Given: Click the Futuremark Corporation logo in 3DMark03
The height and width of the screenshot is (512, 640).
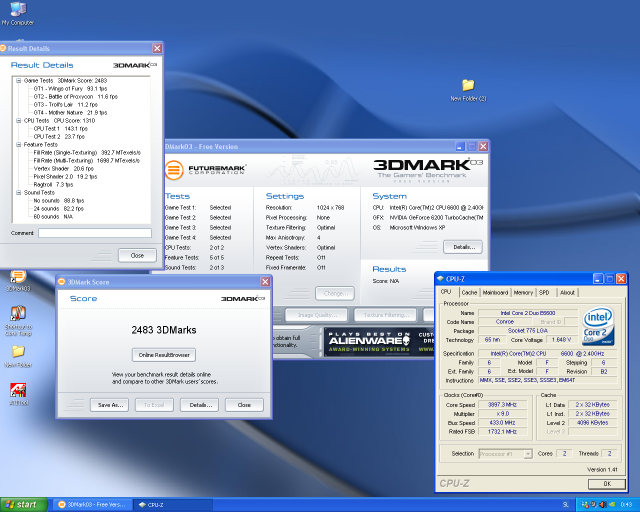Looking at the screenshot, I should (205, 169).
